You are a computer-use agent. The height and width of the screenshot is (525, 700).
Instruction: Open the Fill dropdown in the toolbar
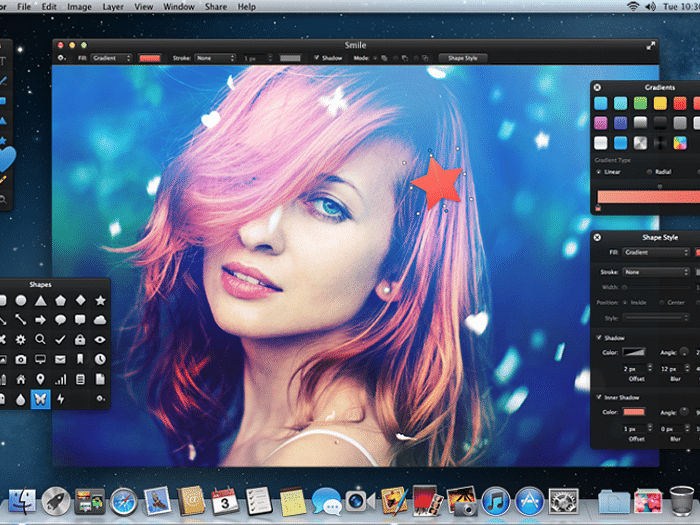pyautogui.click(x=109, y=58)
